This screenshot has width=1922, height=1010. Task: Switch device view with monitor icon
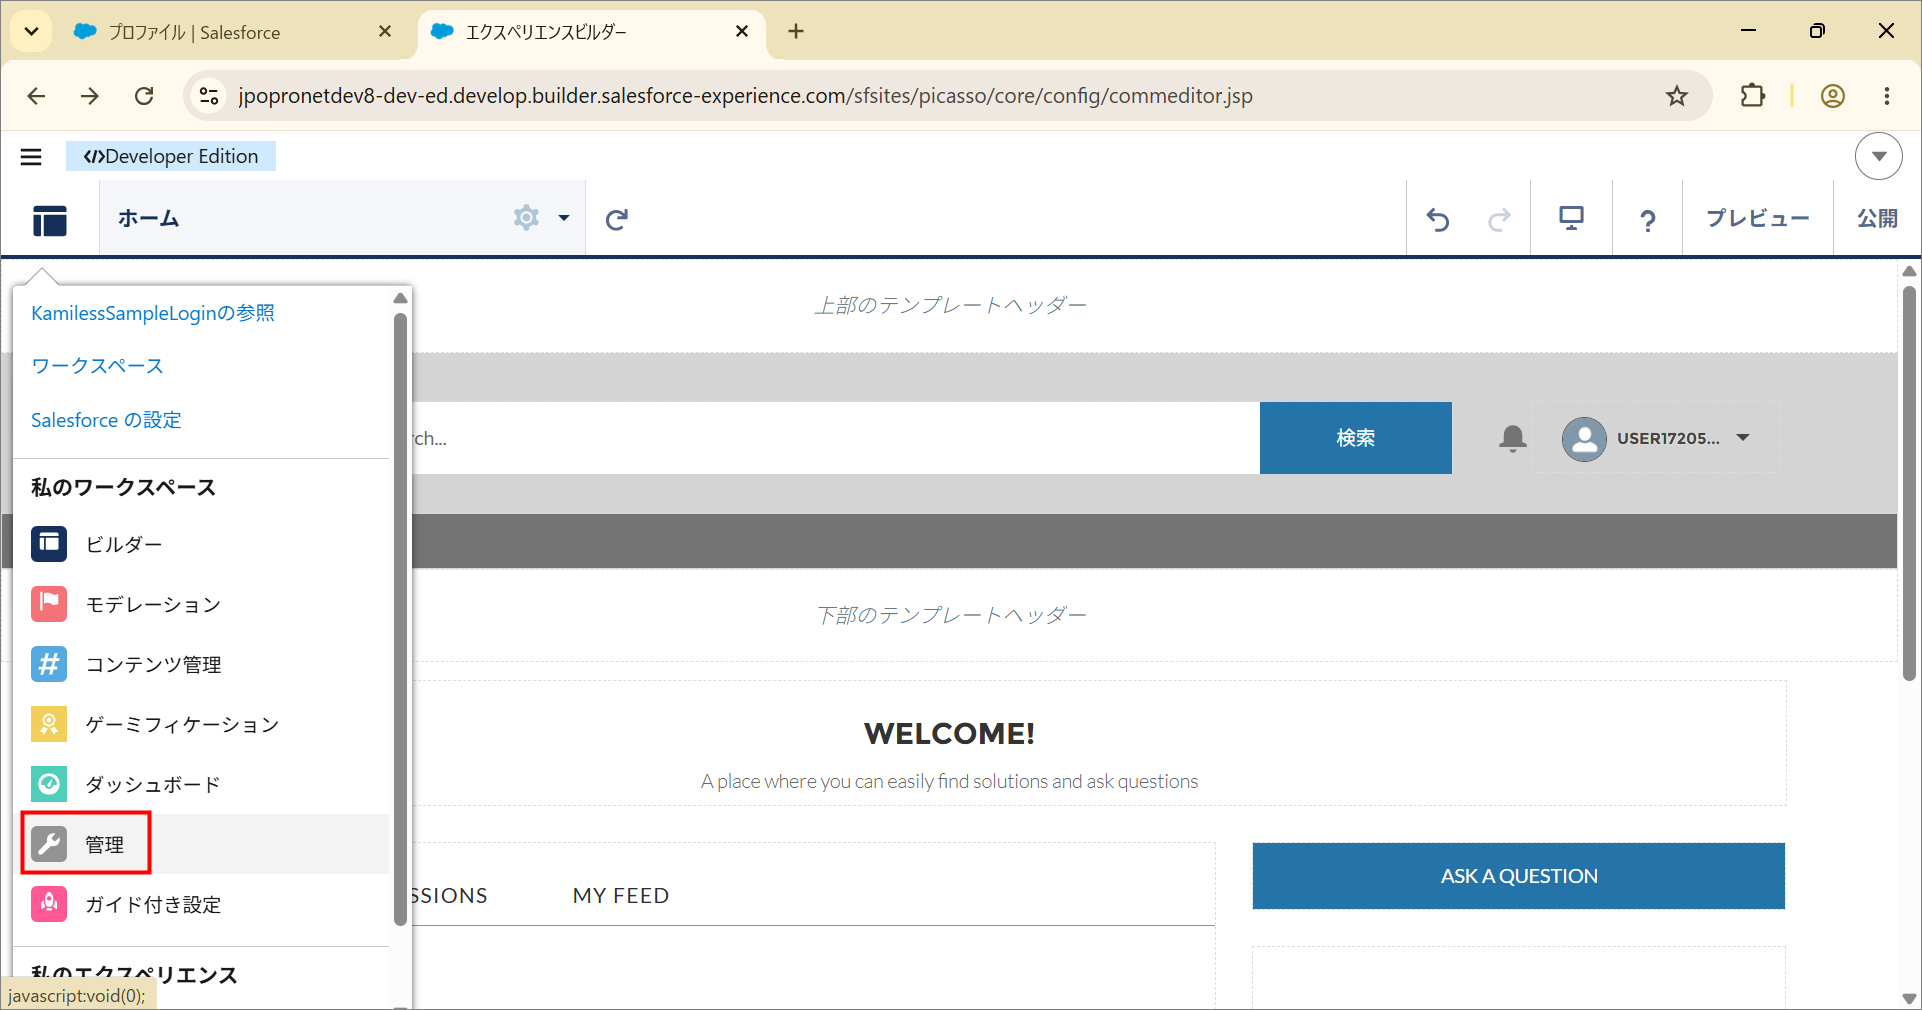point(1571,218)
